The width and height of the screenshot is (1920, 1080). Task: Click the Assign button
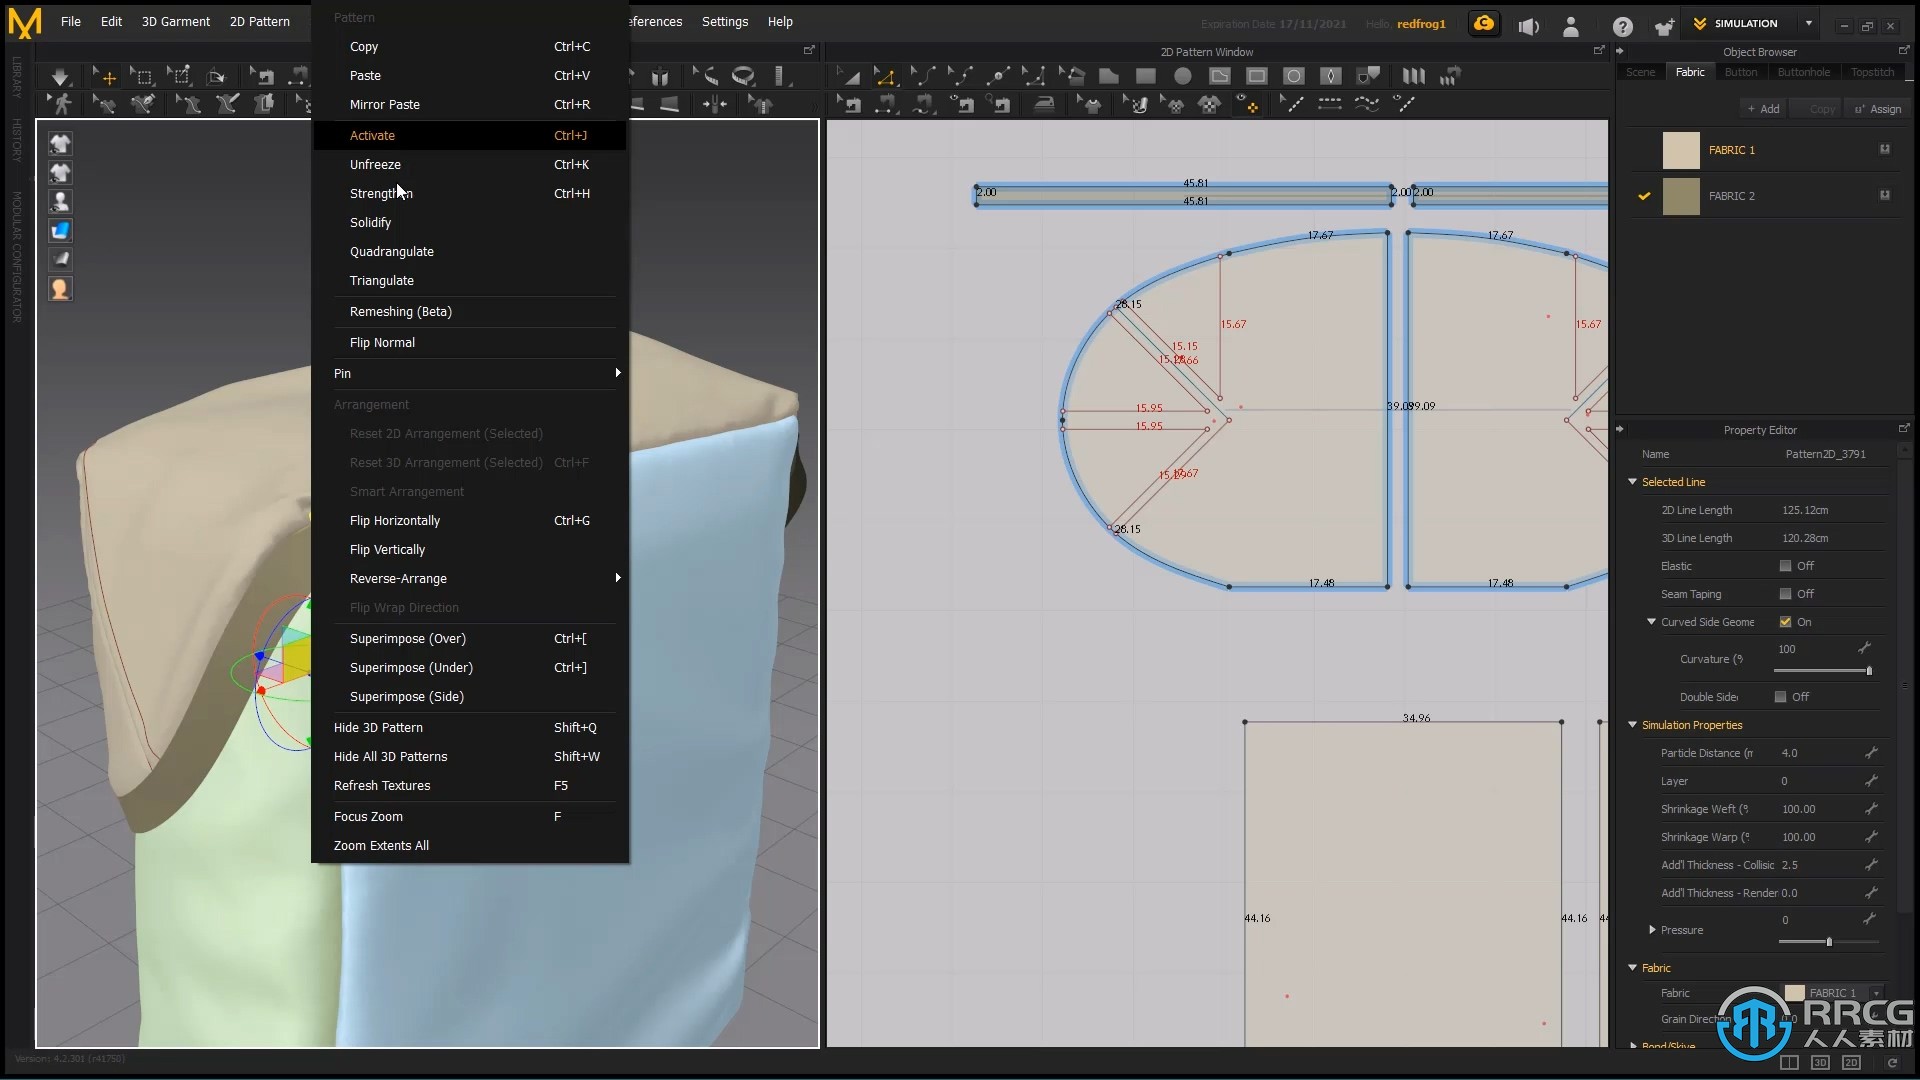point(1877,109)
